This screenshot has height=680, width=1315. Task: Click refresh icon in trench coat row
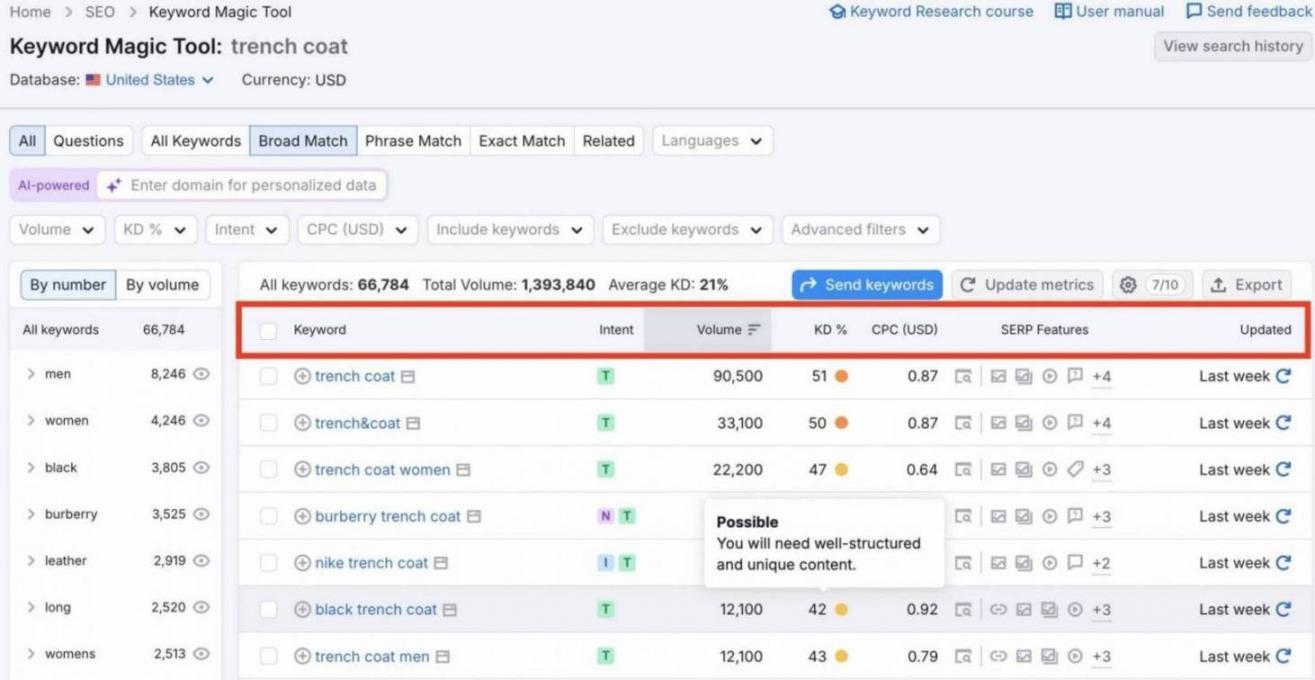point(1283,376)
